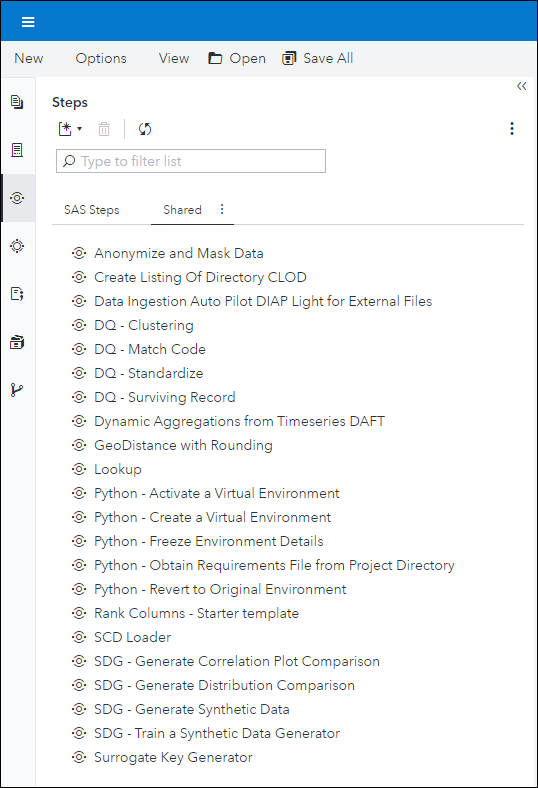Viewport: 538px width, 788px height.
Task: Click the step icon beside SCD Loader
Action: coord(79,637)
